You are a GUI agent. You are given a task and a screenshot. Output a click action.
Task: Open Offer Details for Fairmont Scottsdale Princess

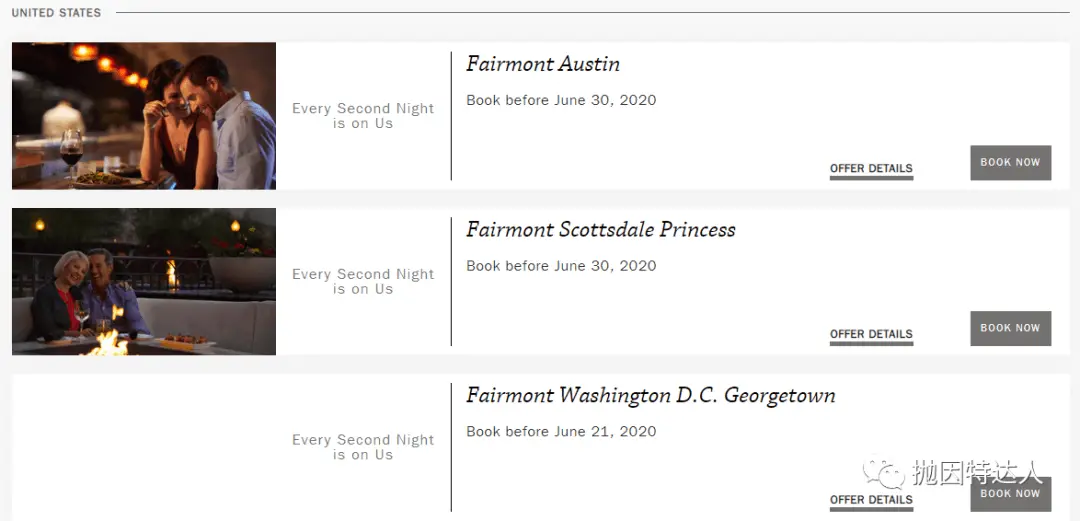[871, 334]
